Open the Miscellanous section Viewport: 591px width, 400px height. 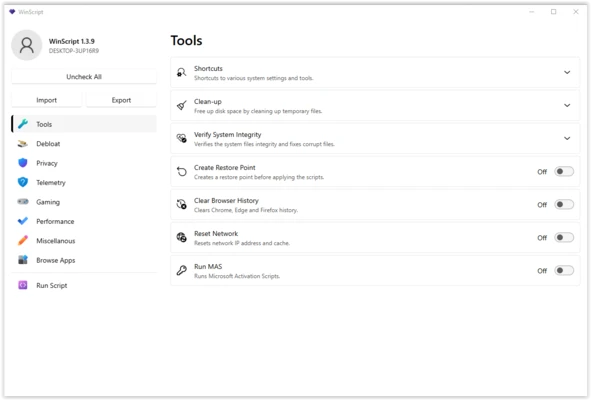[x=84, y=241]
